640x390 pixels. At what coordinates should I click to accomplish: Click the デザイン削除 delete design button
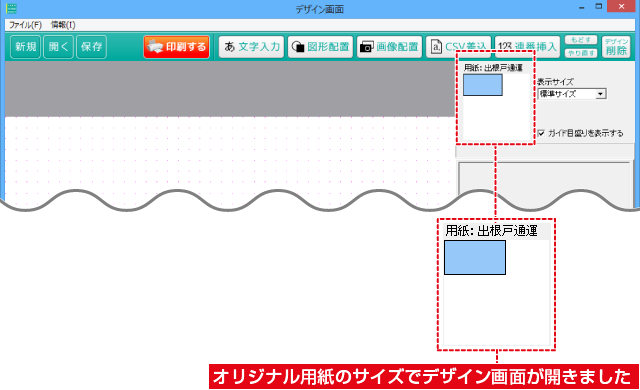[x=616, y=47]
